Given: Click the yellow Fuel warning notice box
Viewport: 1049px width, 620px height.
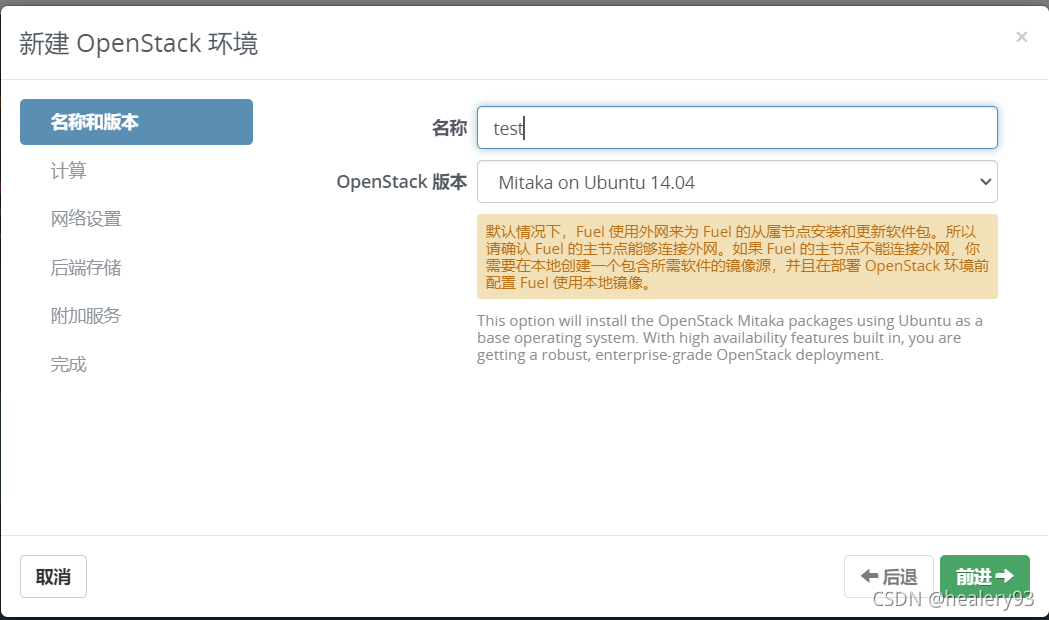Looking at the screenshot, I should coord(737,256).
